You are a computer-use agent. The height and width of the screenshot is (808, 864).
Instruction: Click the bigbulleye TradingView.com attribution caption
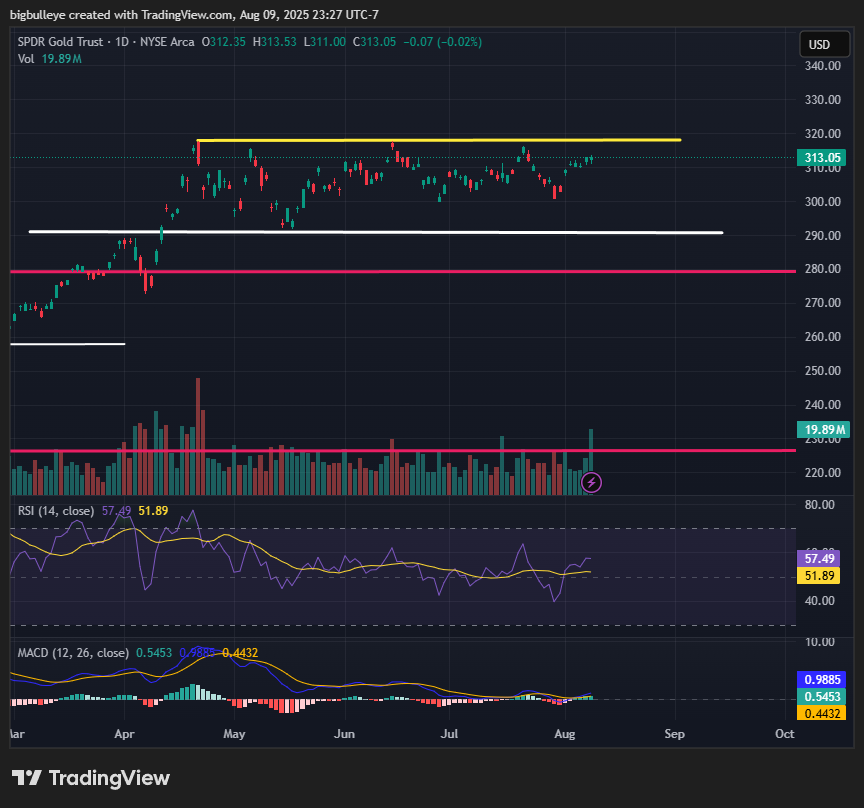pos(194,15)
